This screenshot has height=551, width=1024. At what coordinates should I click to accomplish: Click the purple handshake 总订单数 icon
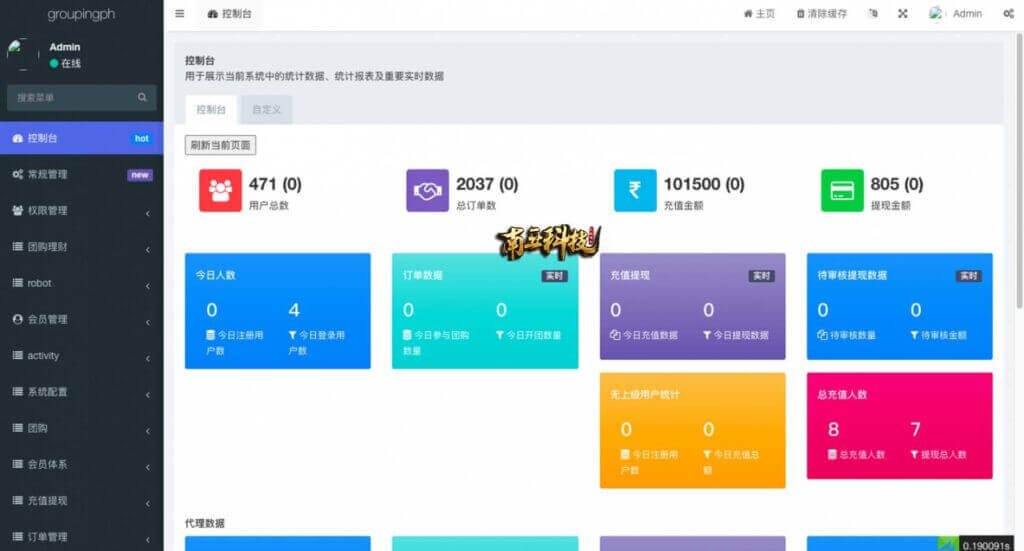click(x=427, y=190)
